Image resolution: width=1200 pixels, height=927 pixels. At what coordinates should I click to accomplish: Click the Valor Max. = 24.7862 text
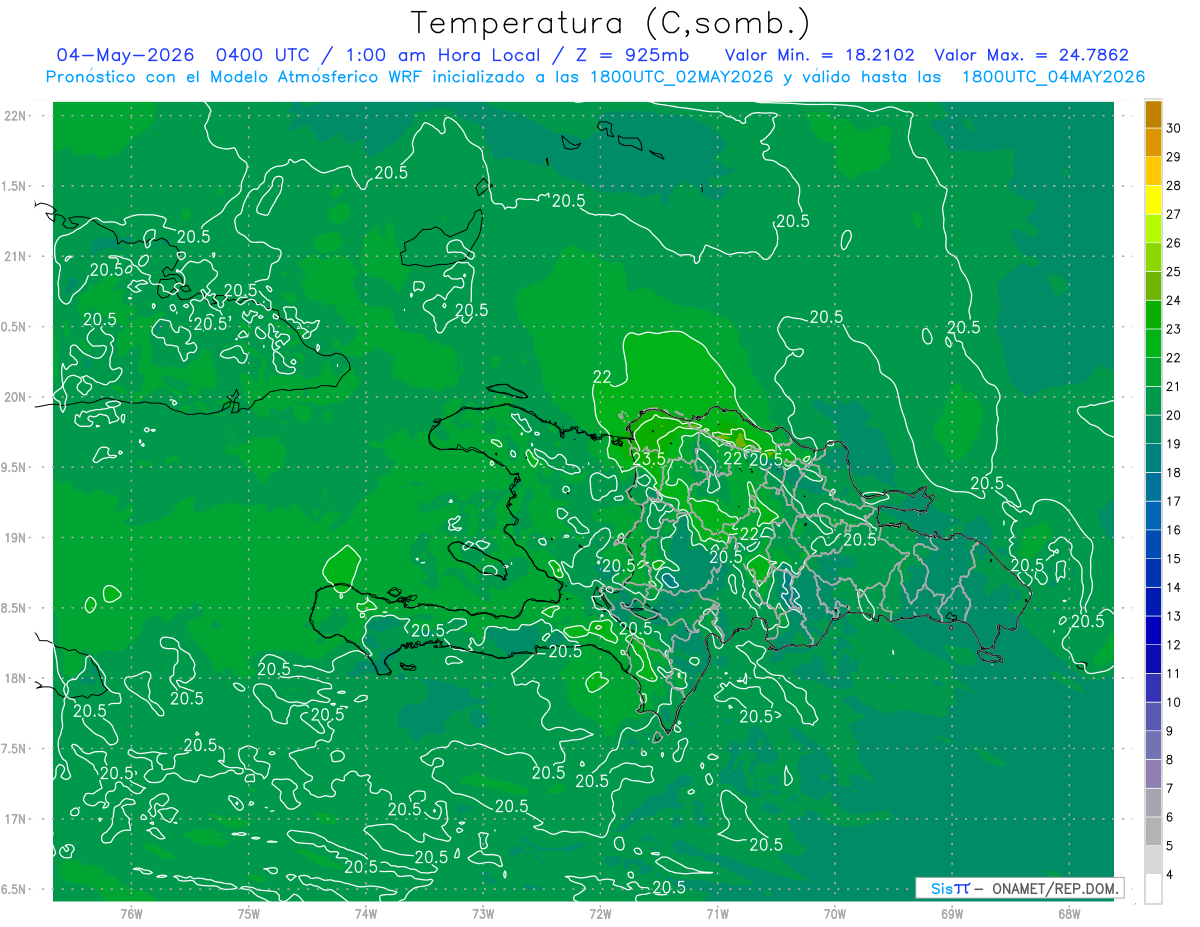click(x=1031, y=55)
